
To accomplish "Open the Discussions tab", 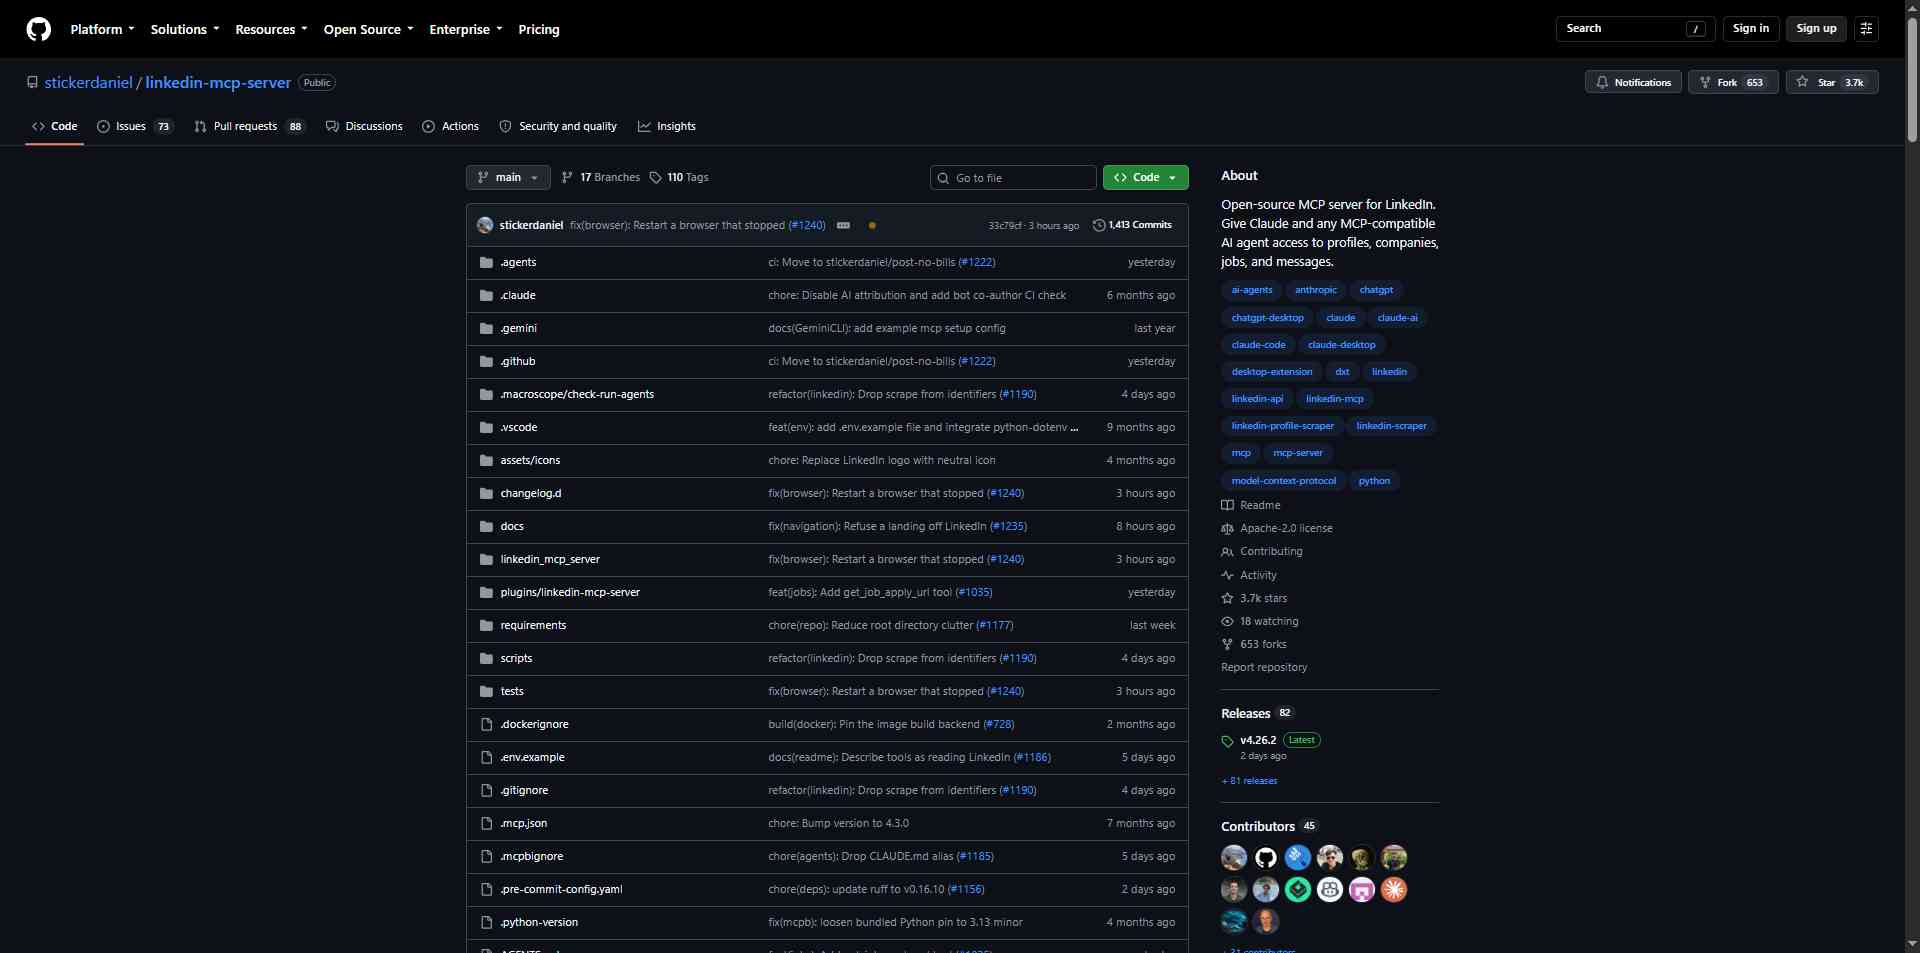I will [364, 126].
